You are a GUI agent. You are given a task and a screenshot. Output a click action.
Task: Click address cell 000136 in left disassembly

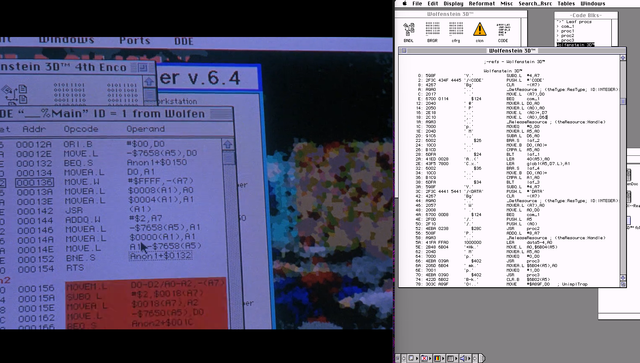(x=34, y=182)
